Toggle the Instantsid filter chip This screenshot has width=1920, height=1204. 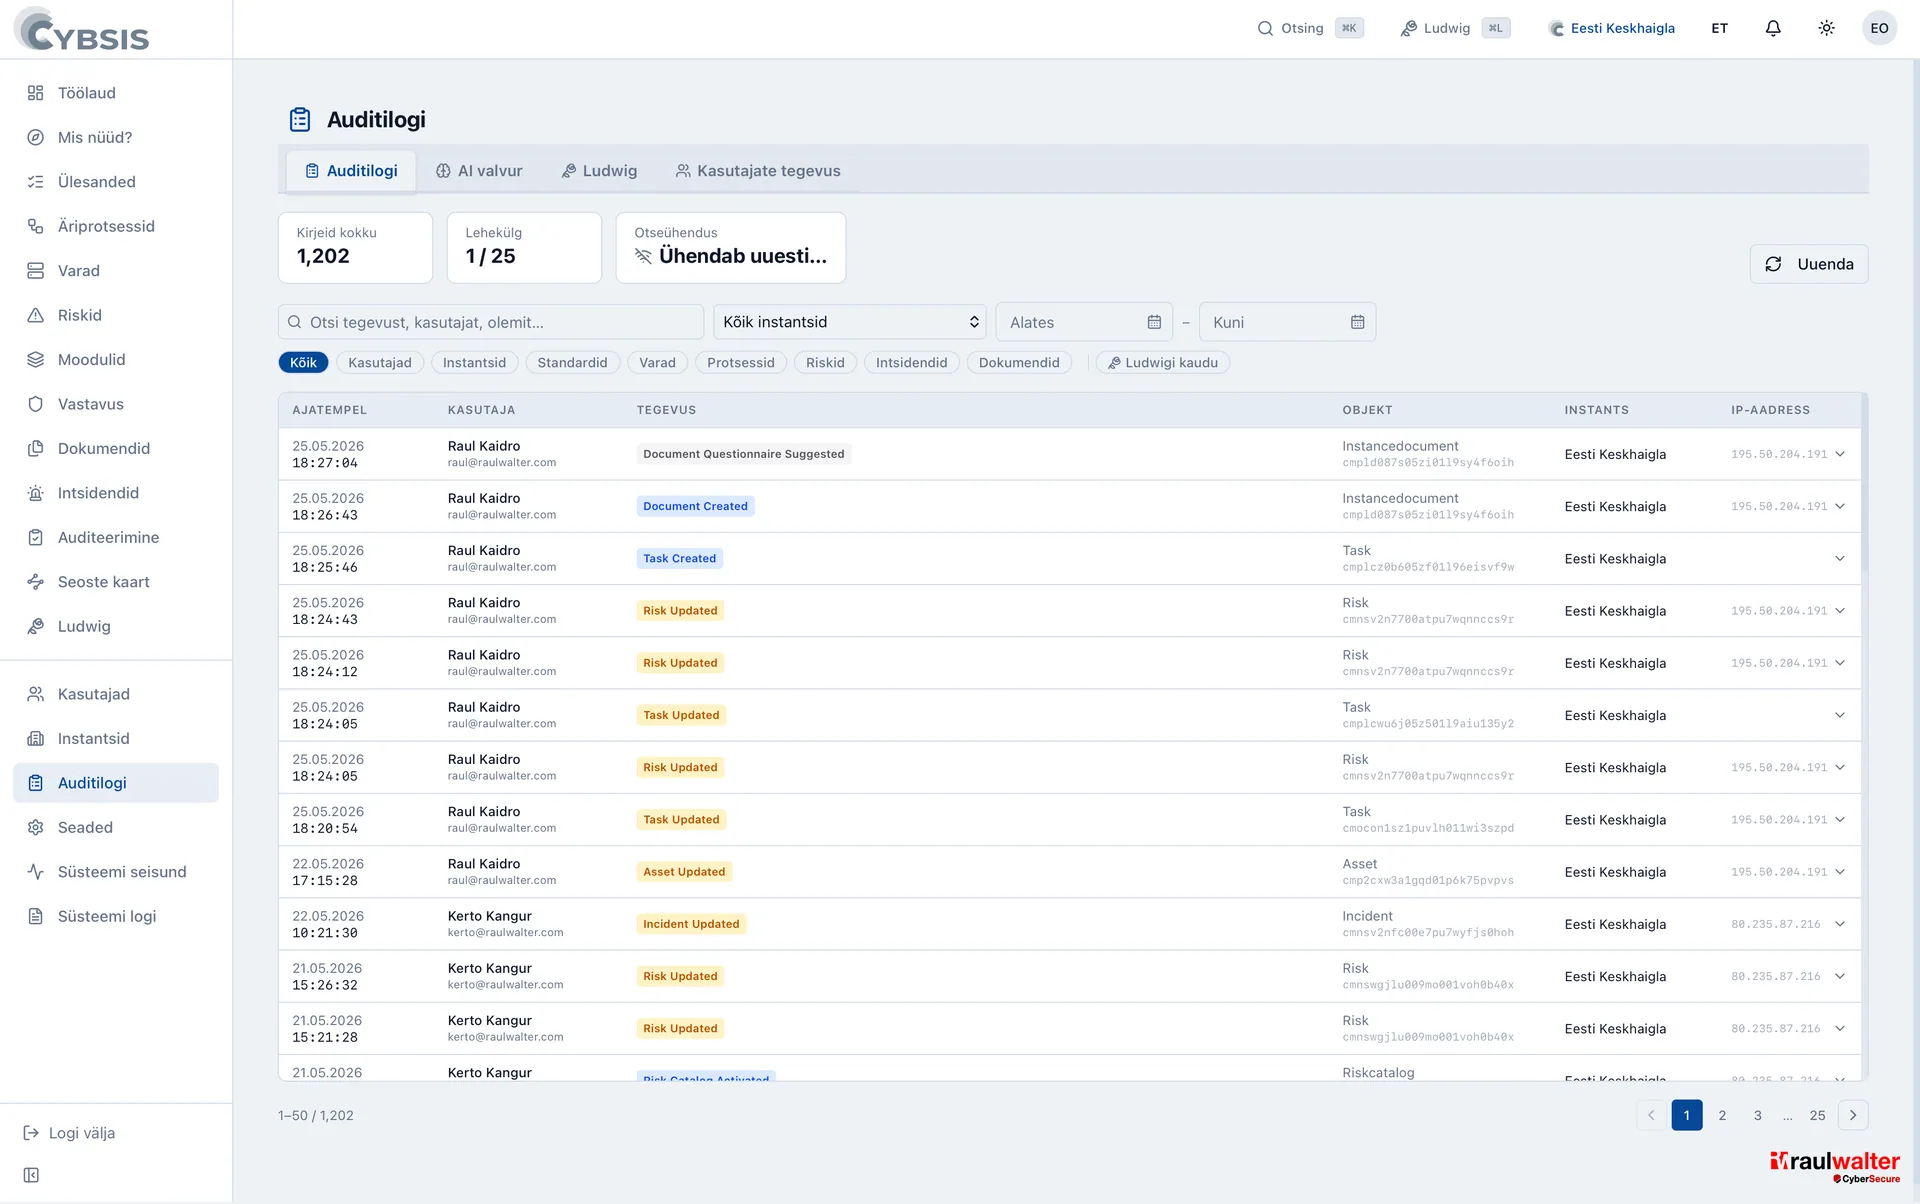[x=474, y=363]
